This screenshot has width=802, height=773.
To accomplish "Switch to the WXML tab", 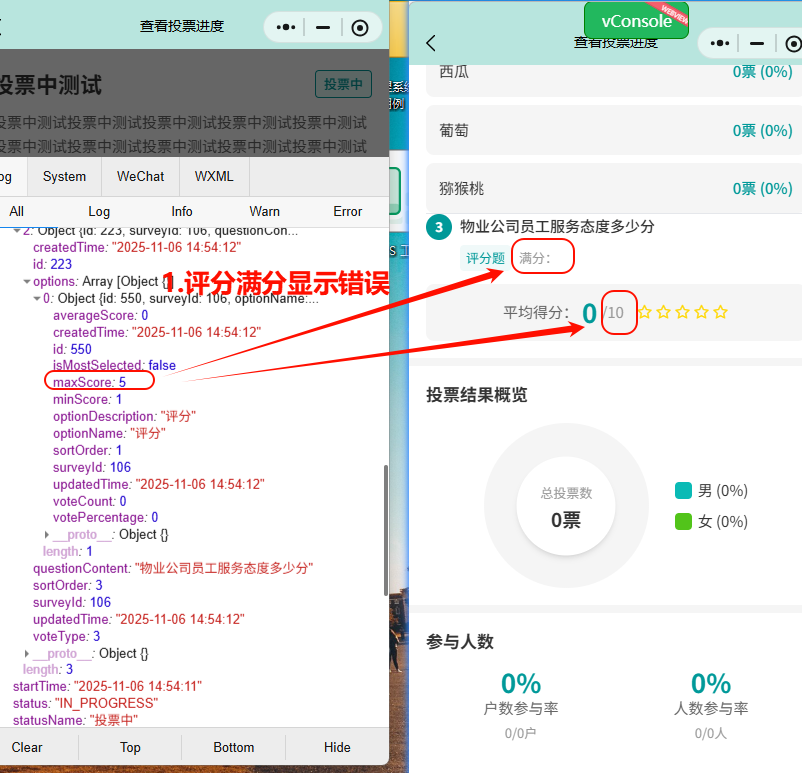I will coord(214,176).
